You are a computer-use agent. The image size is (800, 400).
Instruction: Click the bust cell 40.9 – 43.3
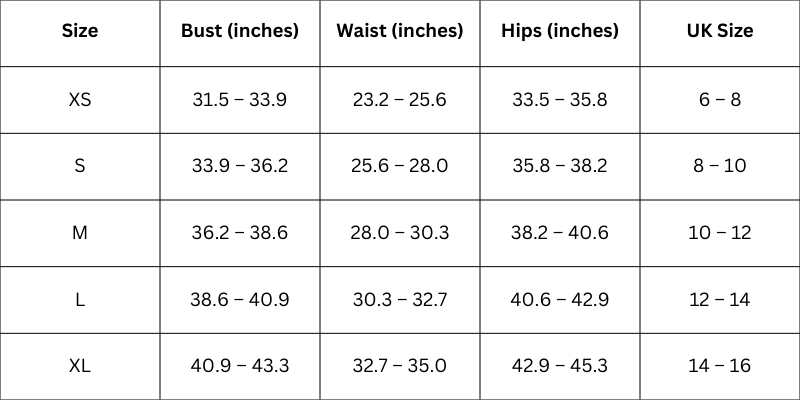240,366
